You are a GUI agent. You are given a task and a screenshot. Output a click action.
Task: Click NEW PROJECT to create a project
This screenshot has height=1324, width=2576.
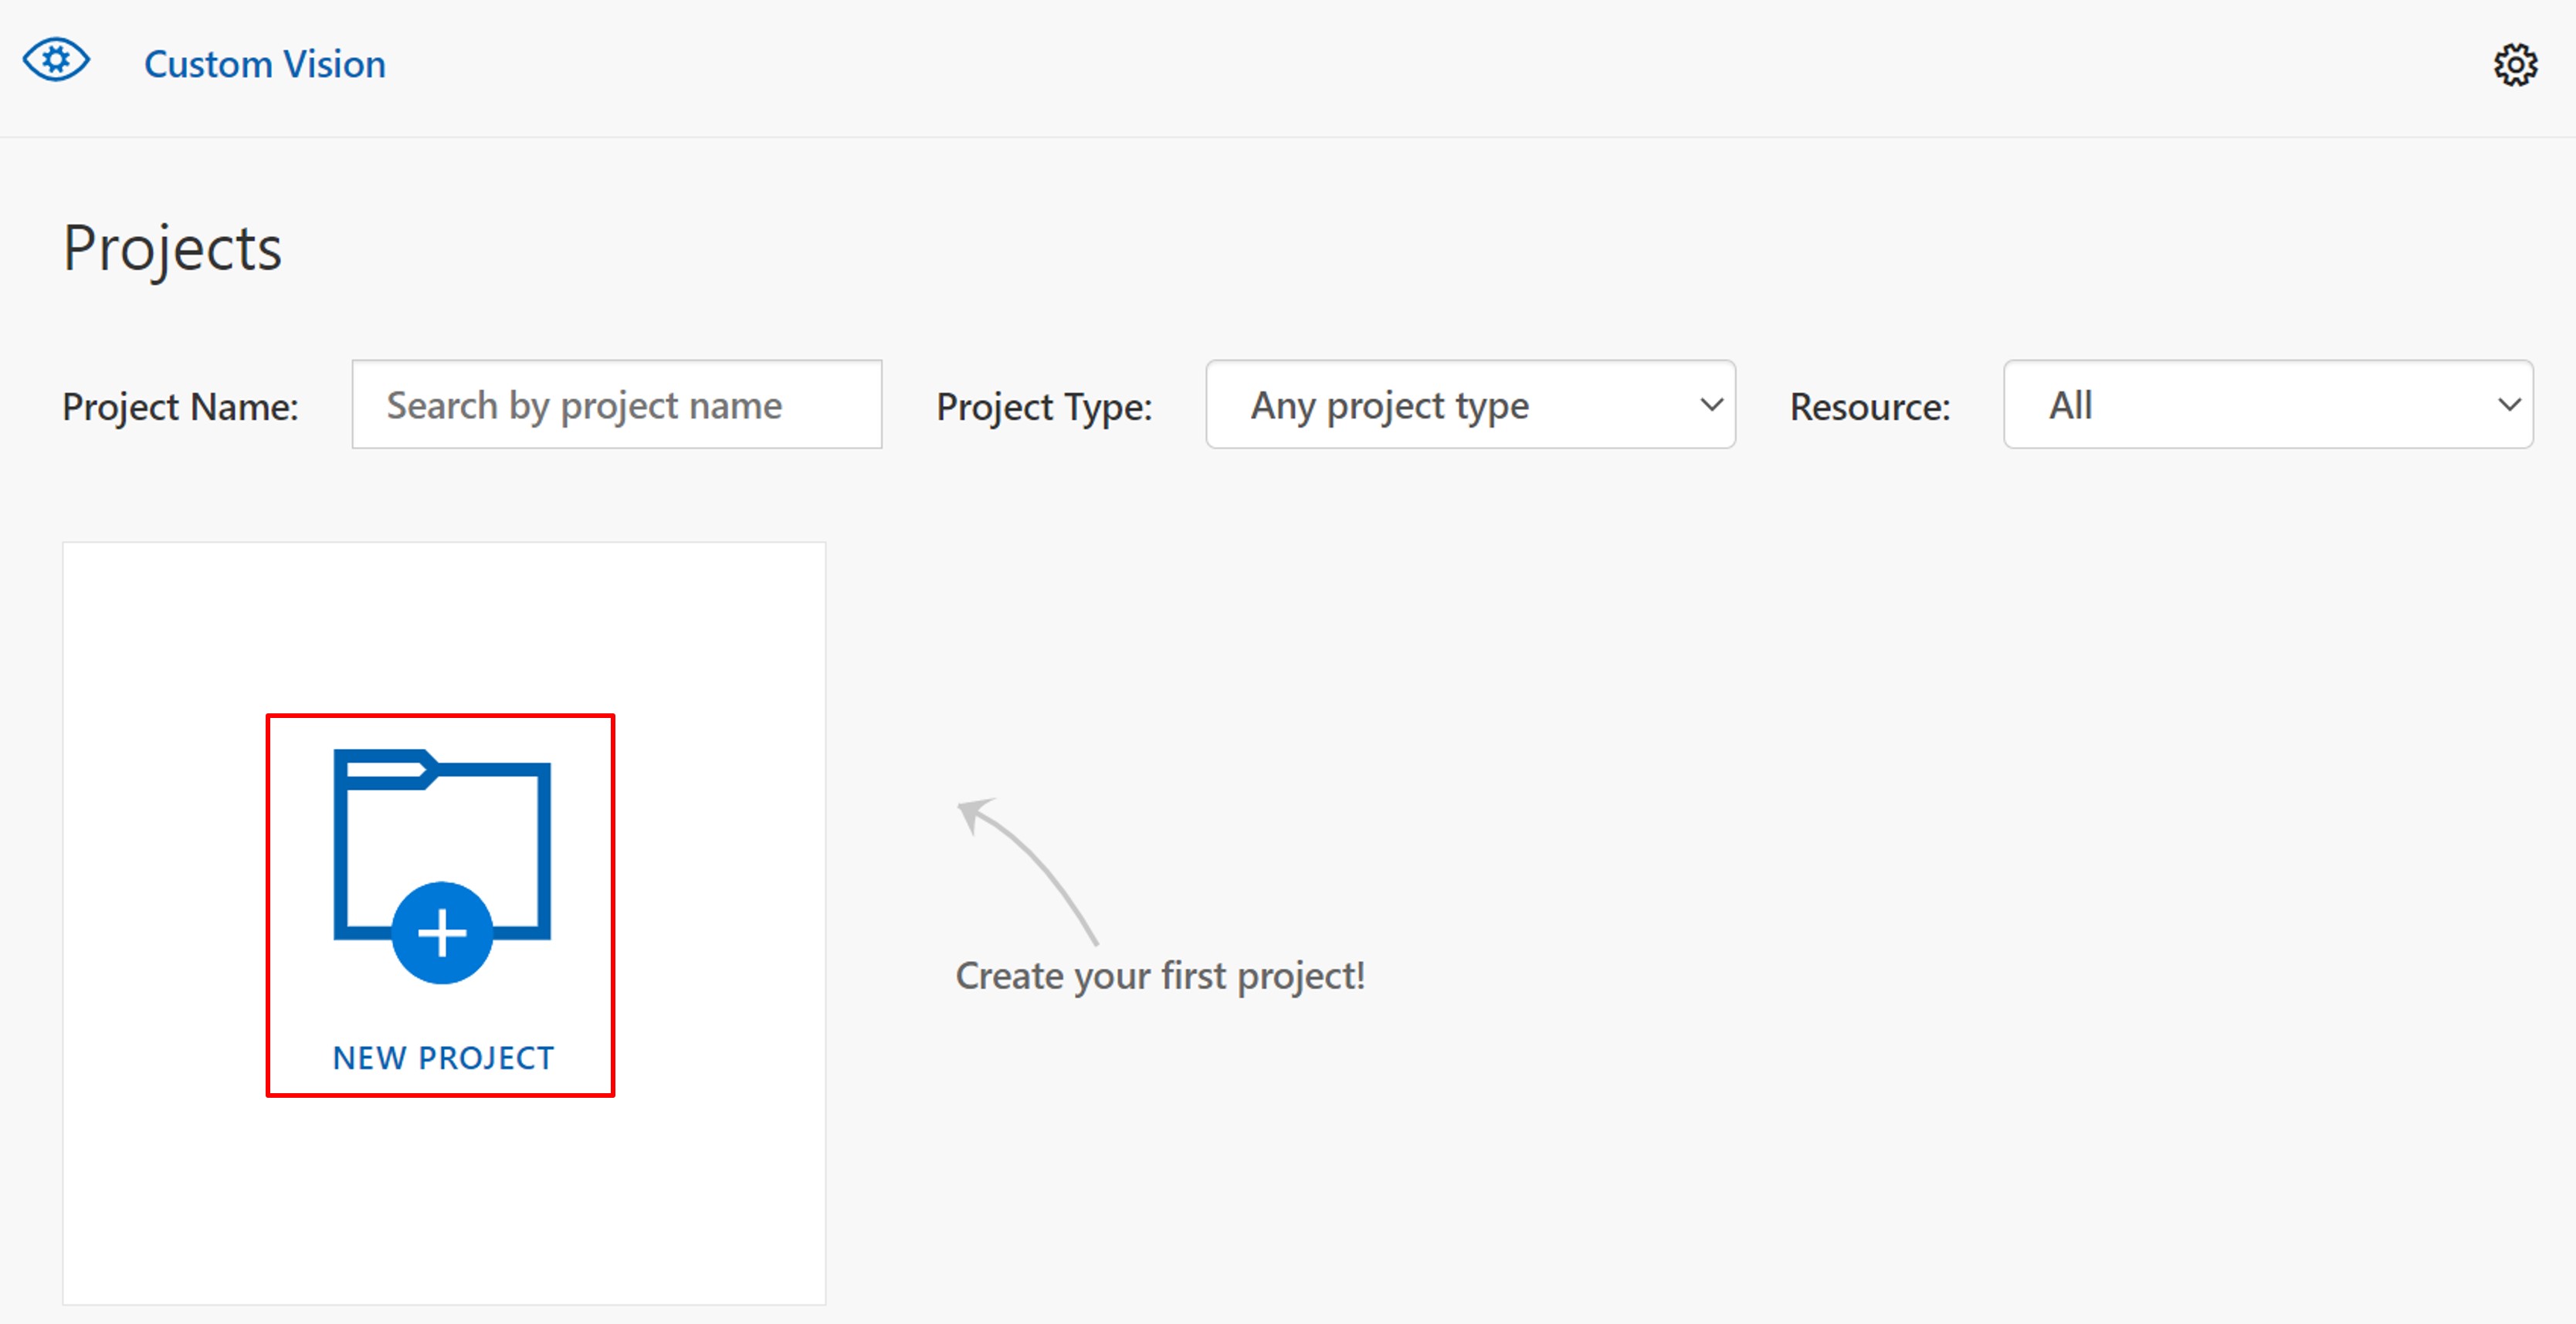coord(443,1057)
